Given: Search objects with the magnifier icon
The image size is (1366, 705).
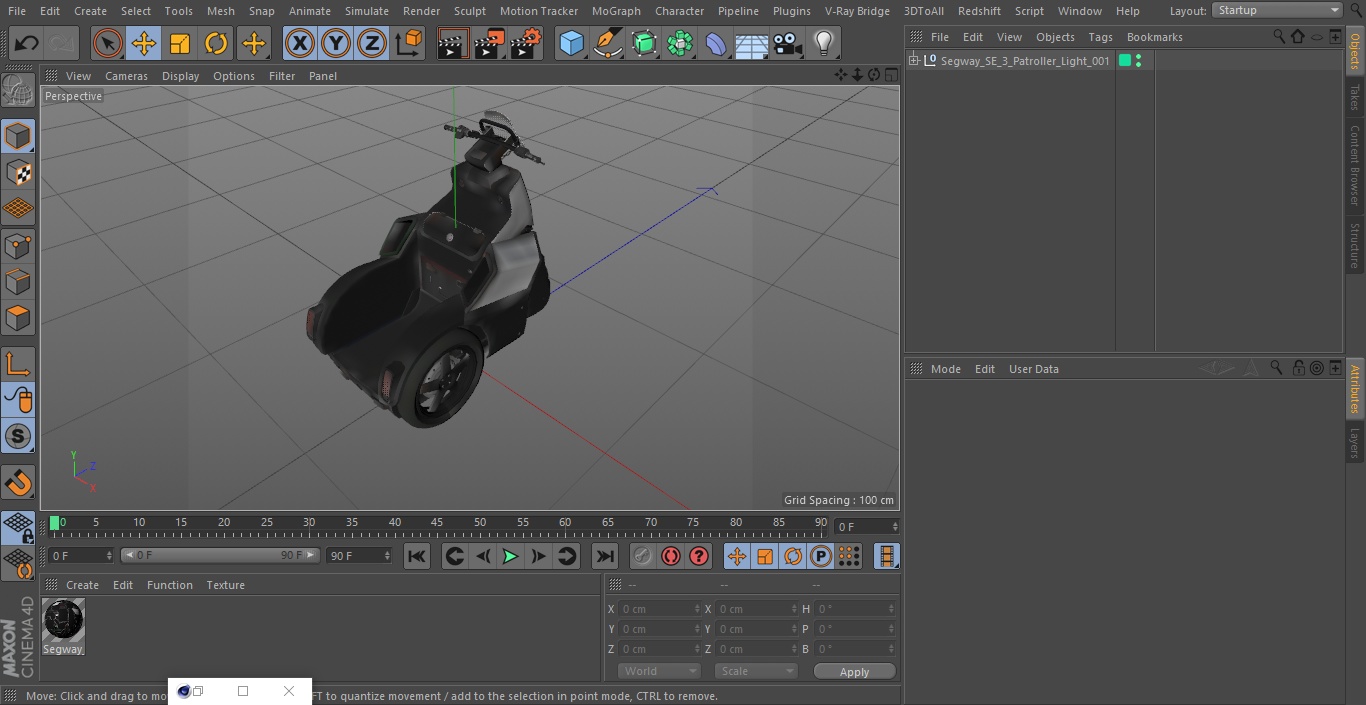Looking at the screenshot, I should point(1279,36).
